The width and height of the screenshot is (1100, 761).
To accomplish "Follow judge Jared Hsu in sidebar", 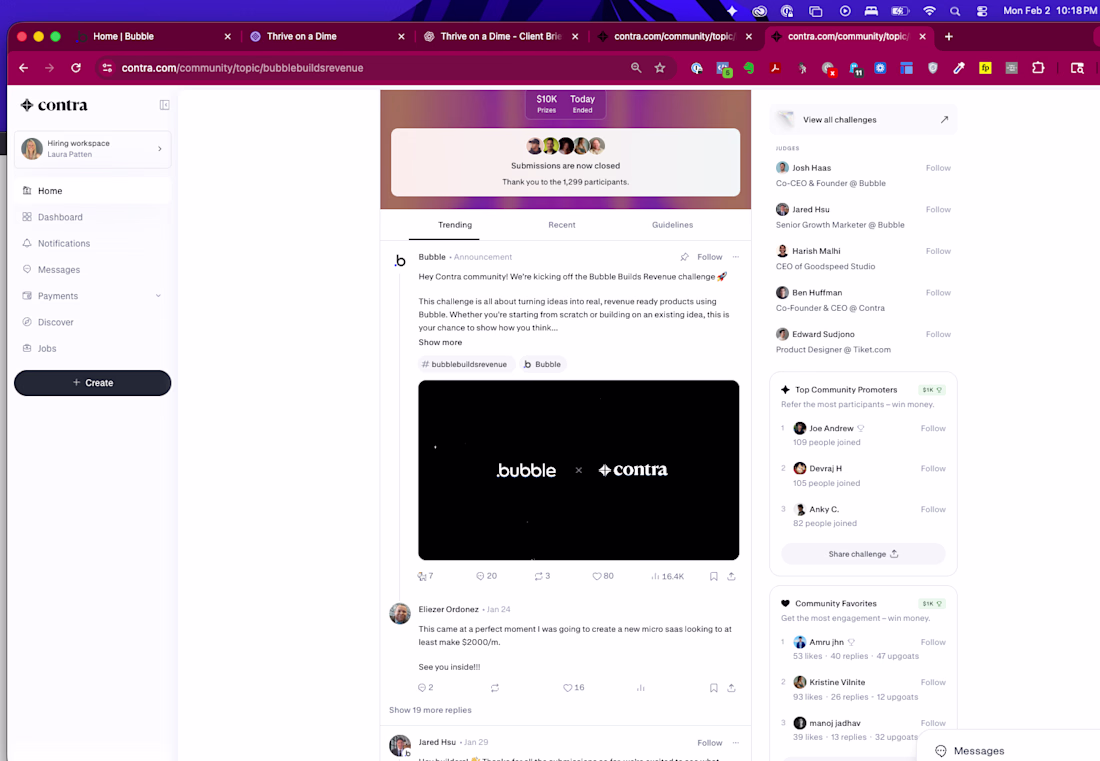I will click(x=938, y=210).
